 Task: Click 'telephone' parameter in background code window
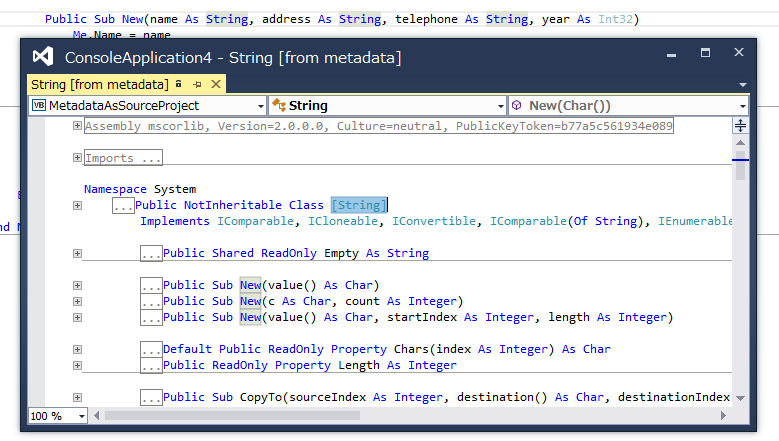click(426, 19)
